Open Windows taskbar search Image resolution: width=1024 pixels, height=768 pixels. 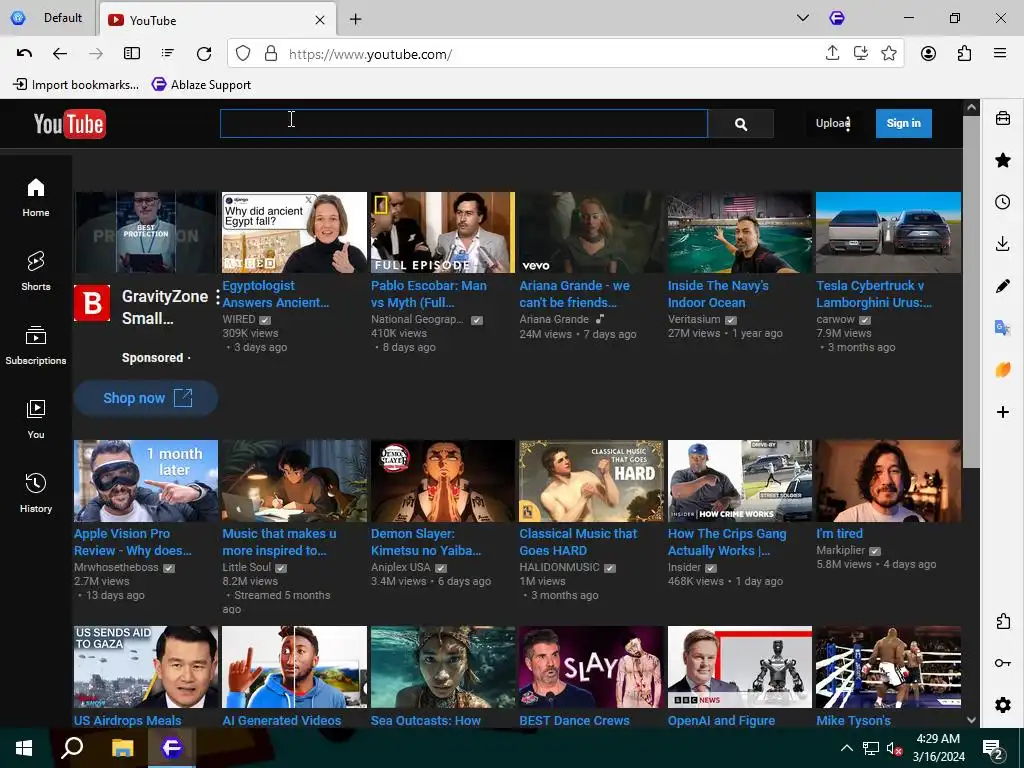(x=72, y=748)
